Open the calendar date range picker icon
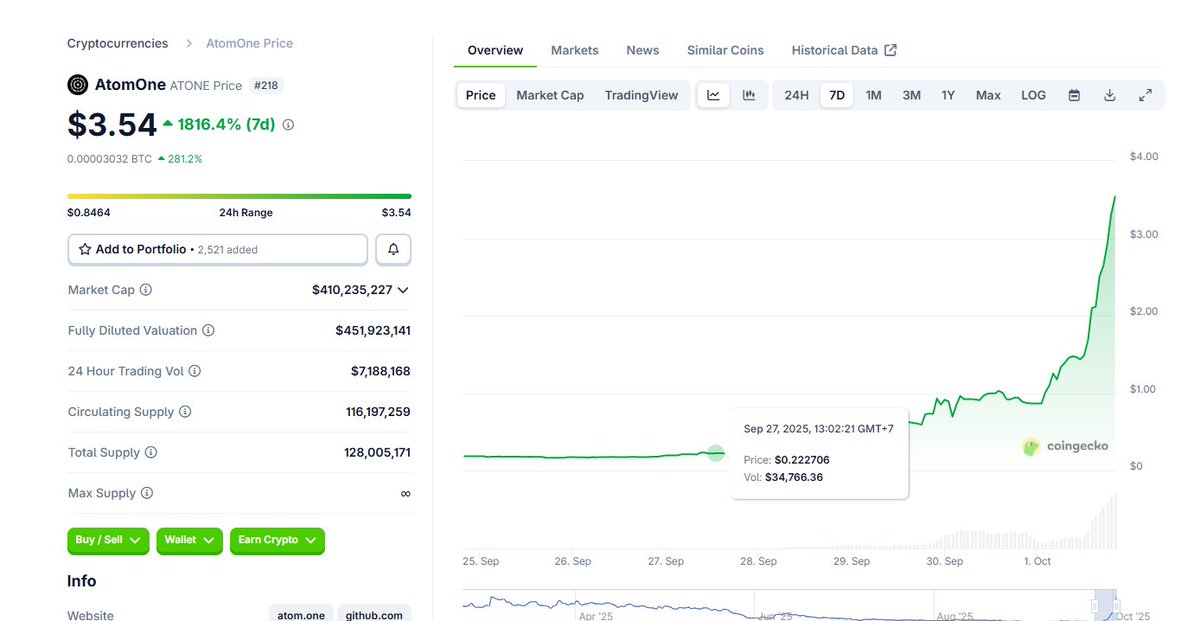The height and width of the screenshot is (621, 1200). [1074, 95]
